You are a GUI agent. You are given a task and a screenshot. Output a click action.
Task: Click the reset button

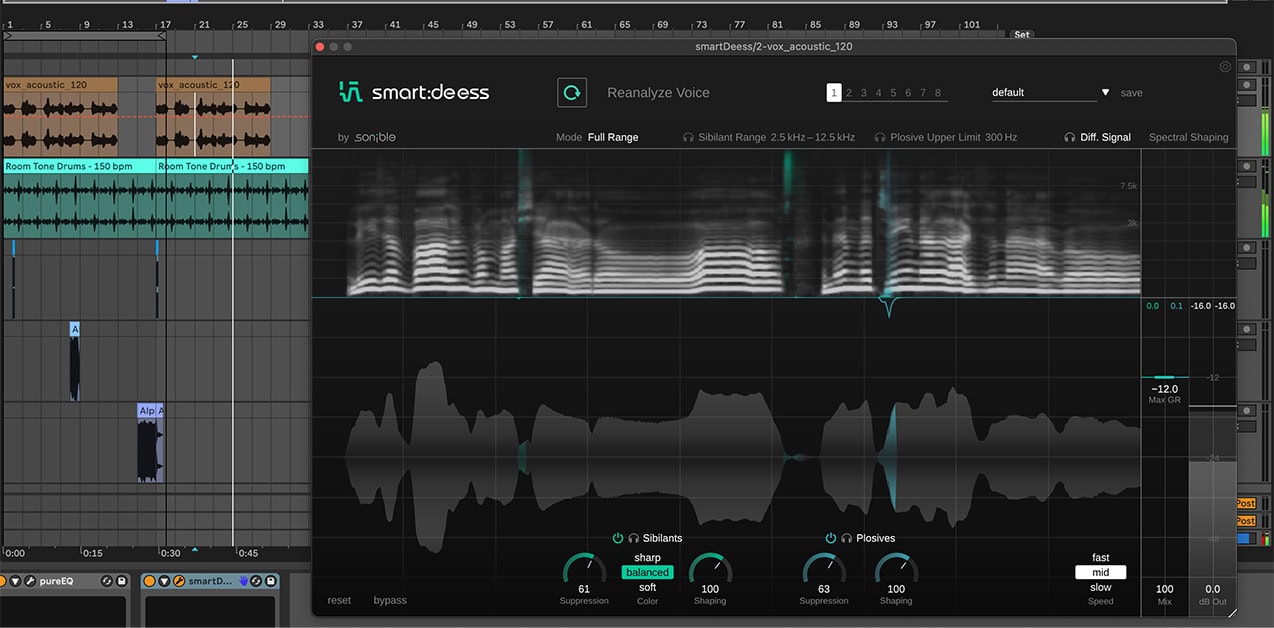point(340,600)
